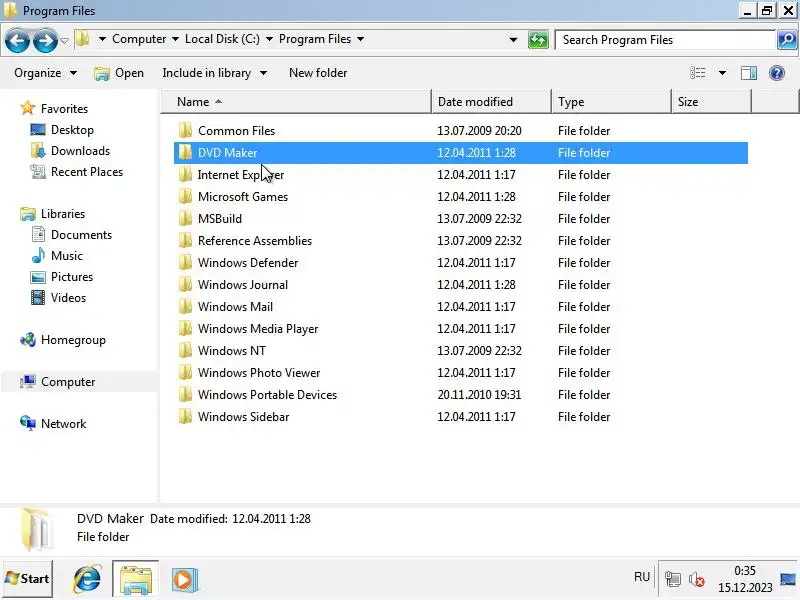
Task: Click the RU language indicator
Action: [x=642, y=577]
